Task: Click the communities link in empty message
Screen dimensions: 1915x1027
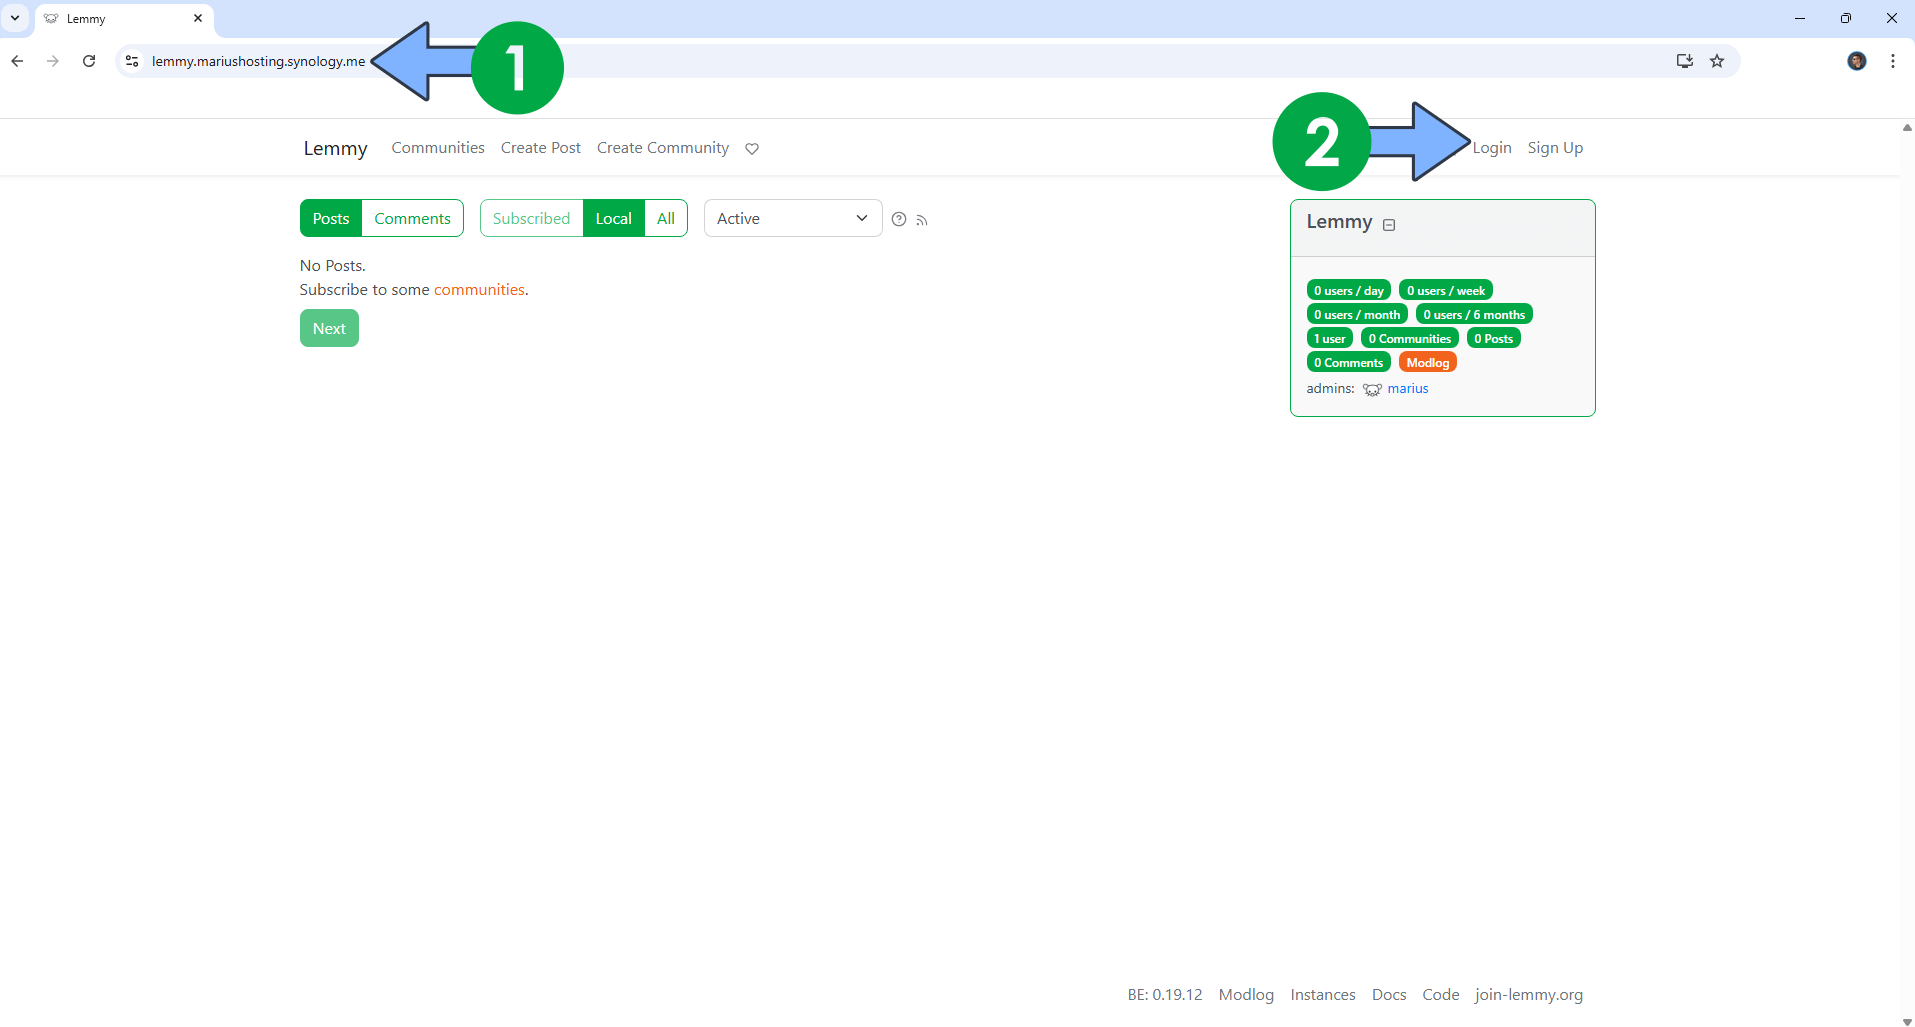Action: pyautogui.click(x=479, y=290)
